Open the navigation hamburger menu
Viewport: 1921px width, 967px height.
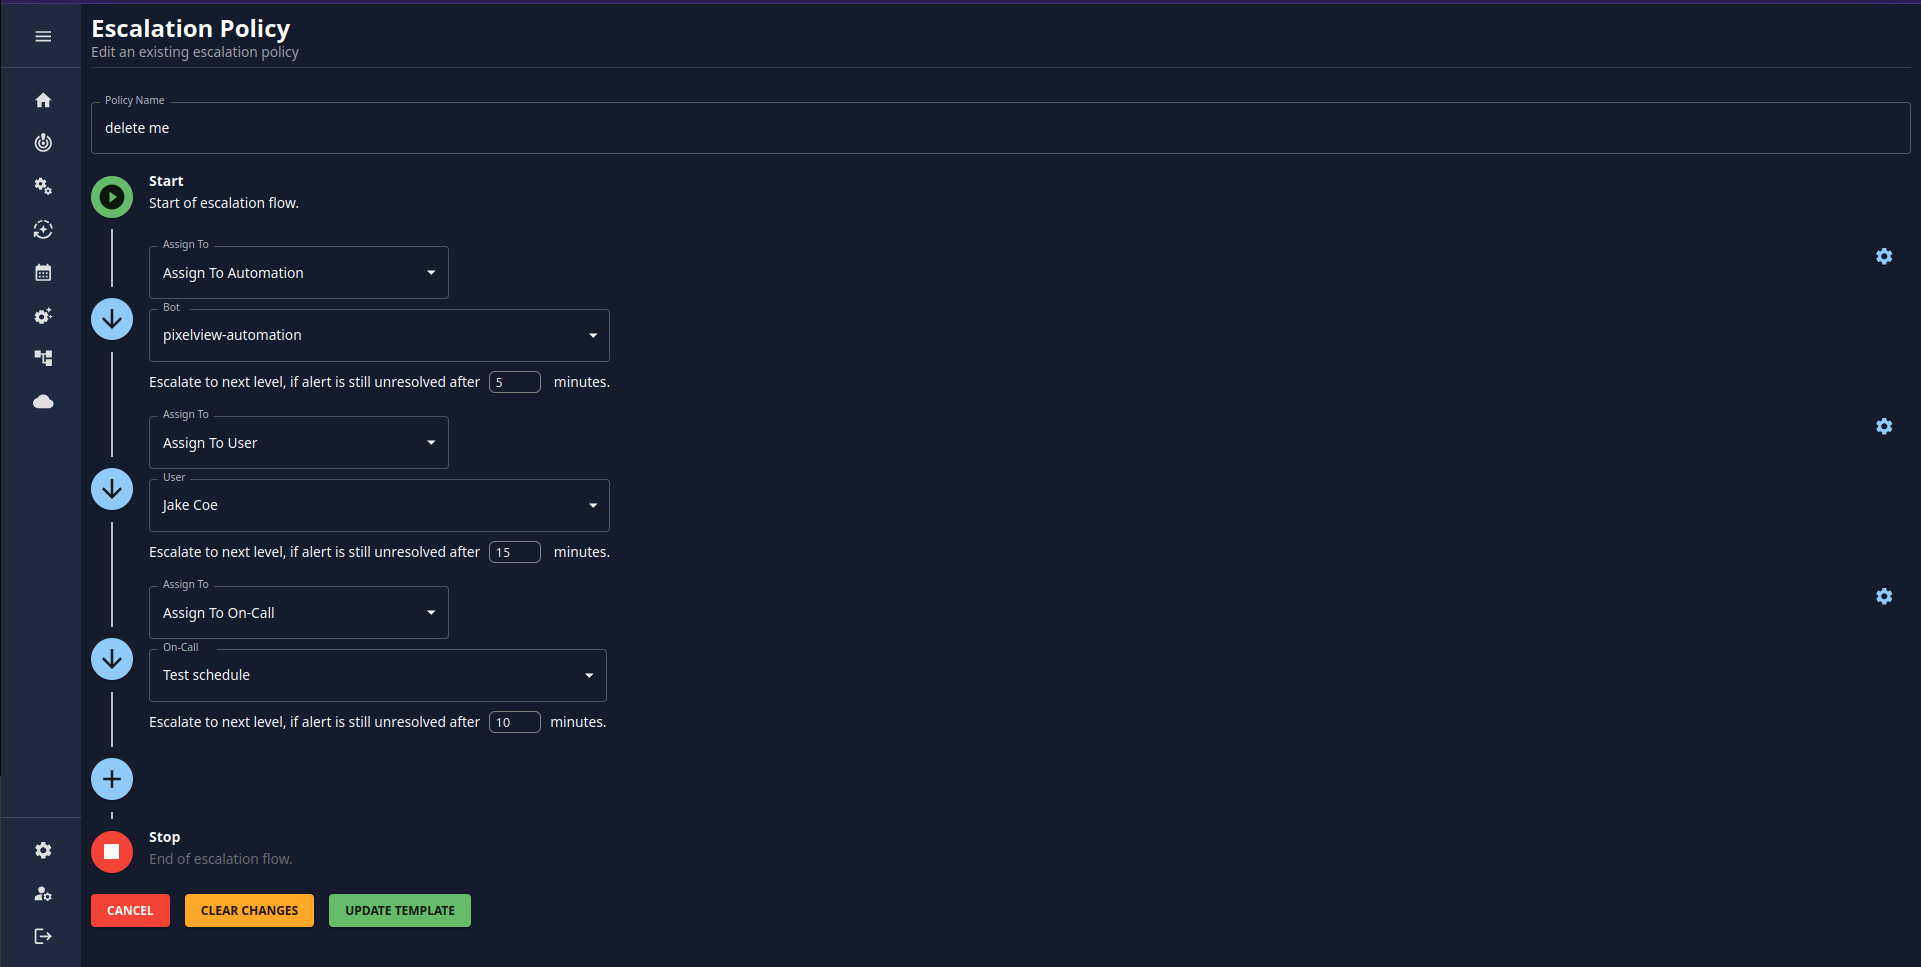tap(43, 36)
